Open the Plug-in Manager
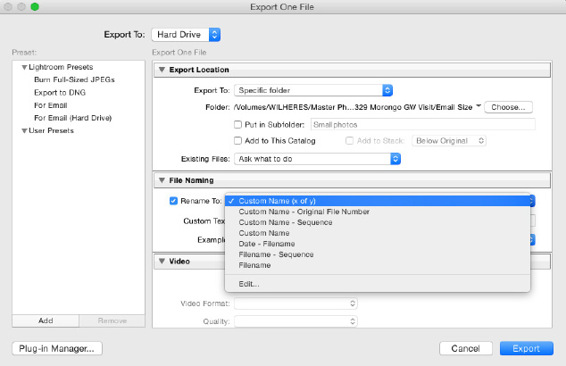Image resolution: width=566 pixels, height=366 pixels. coord(57,349)
